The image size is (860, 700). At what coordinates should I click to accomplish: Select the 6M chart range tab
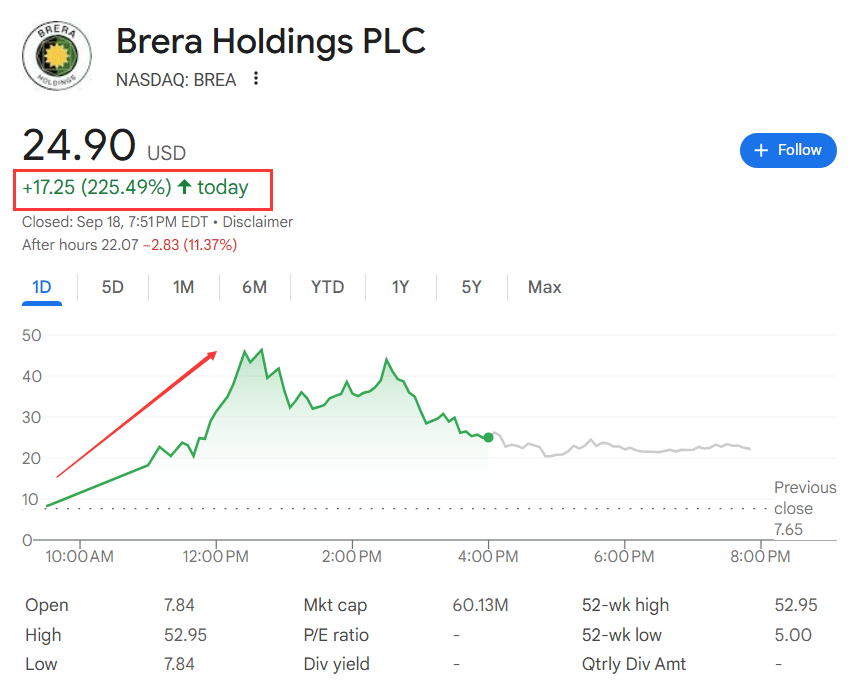(254, 287)
